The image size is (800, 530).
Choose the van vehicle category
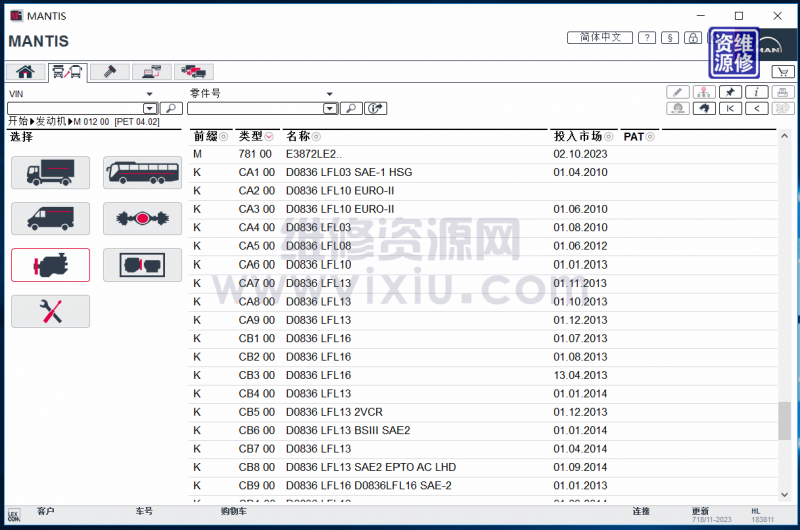[x=50, y=218]
